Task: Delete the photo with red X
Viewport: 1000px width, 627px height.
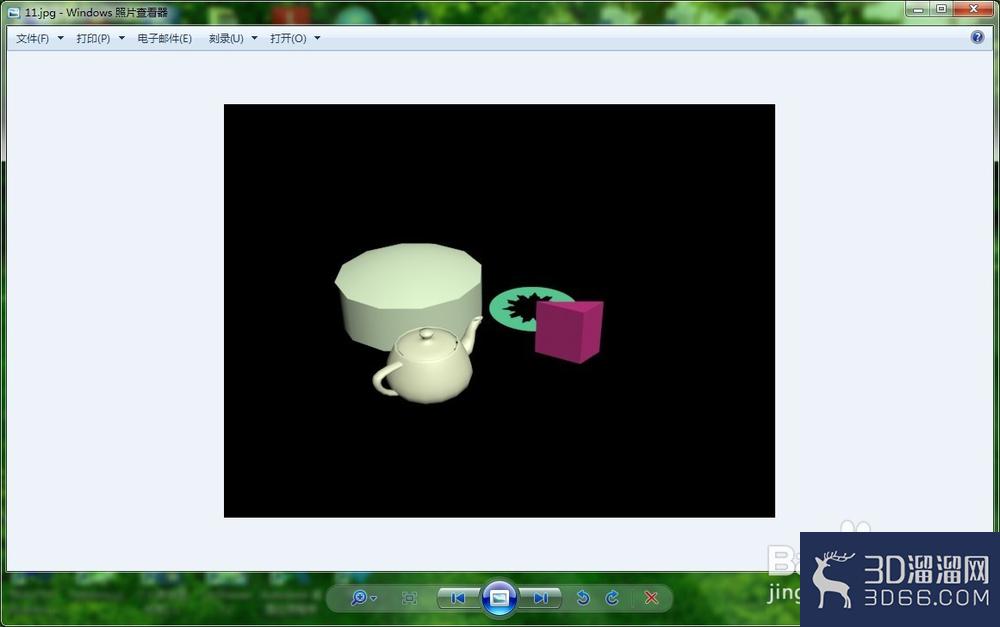Action: (x=651, y=598)
